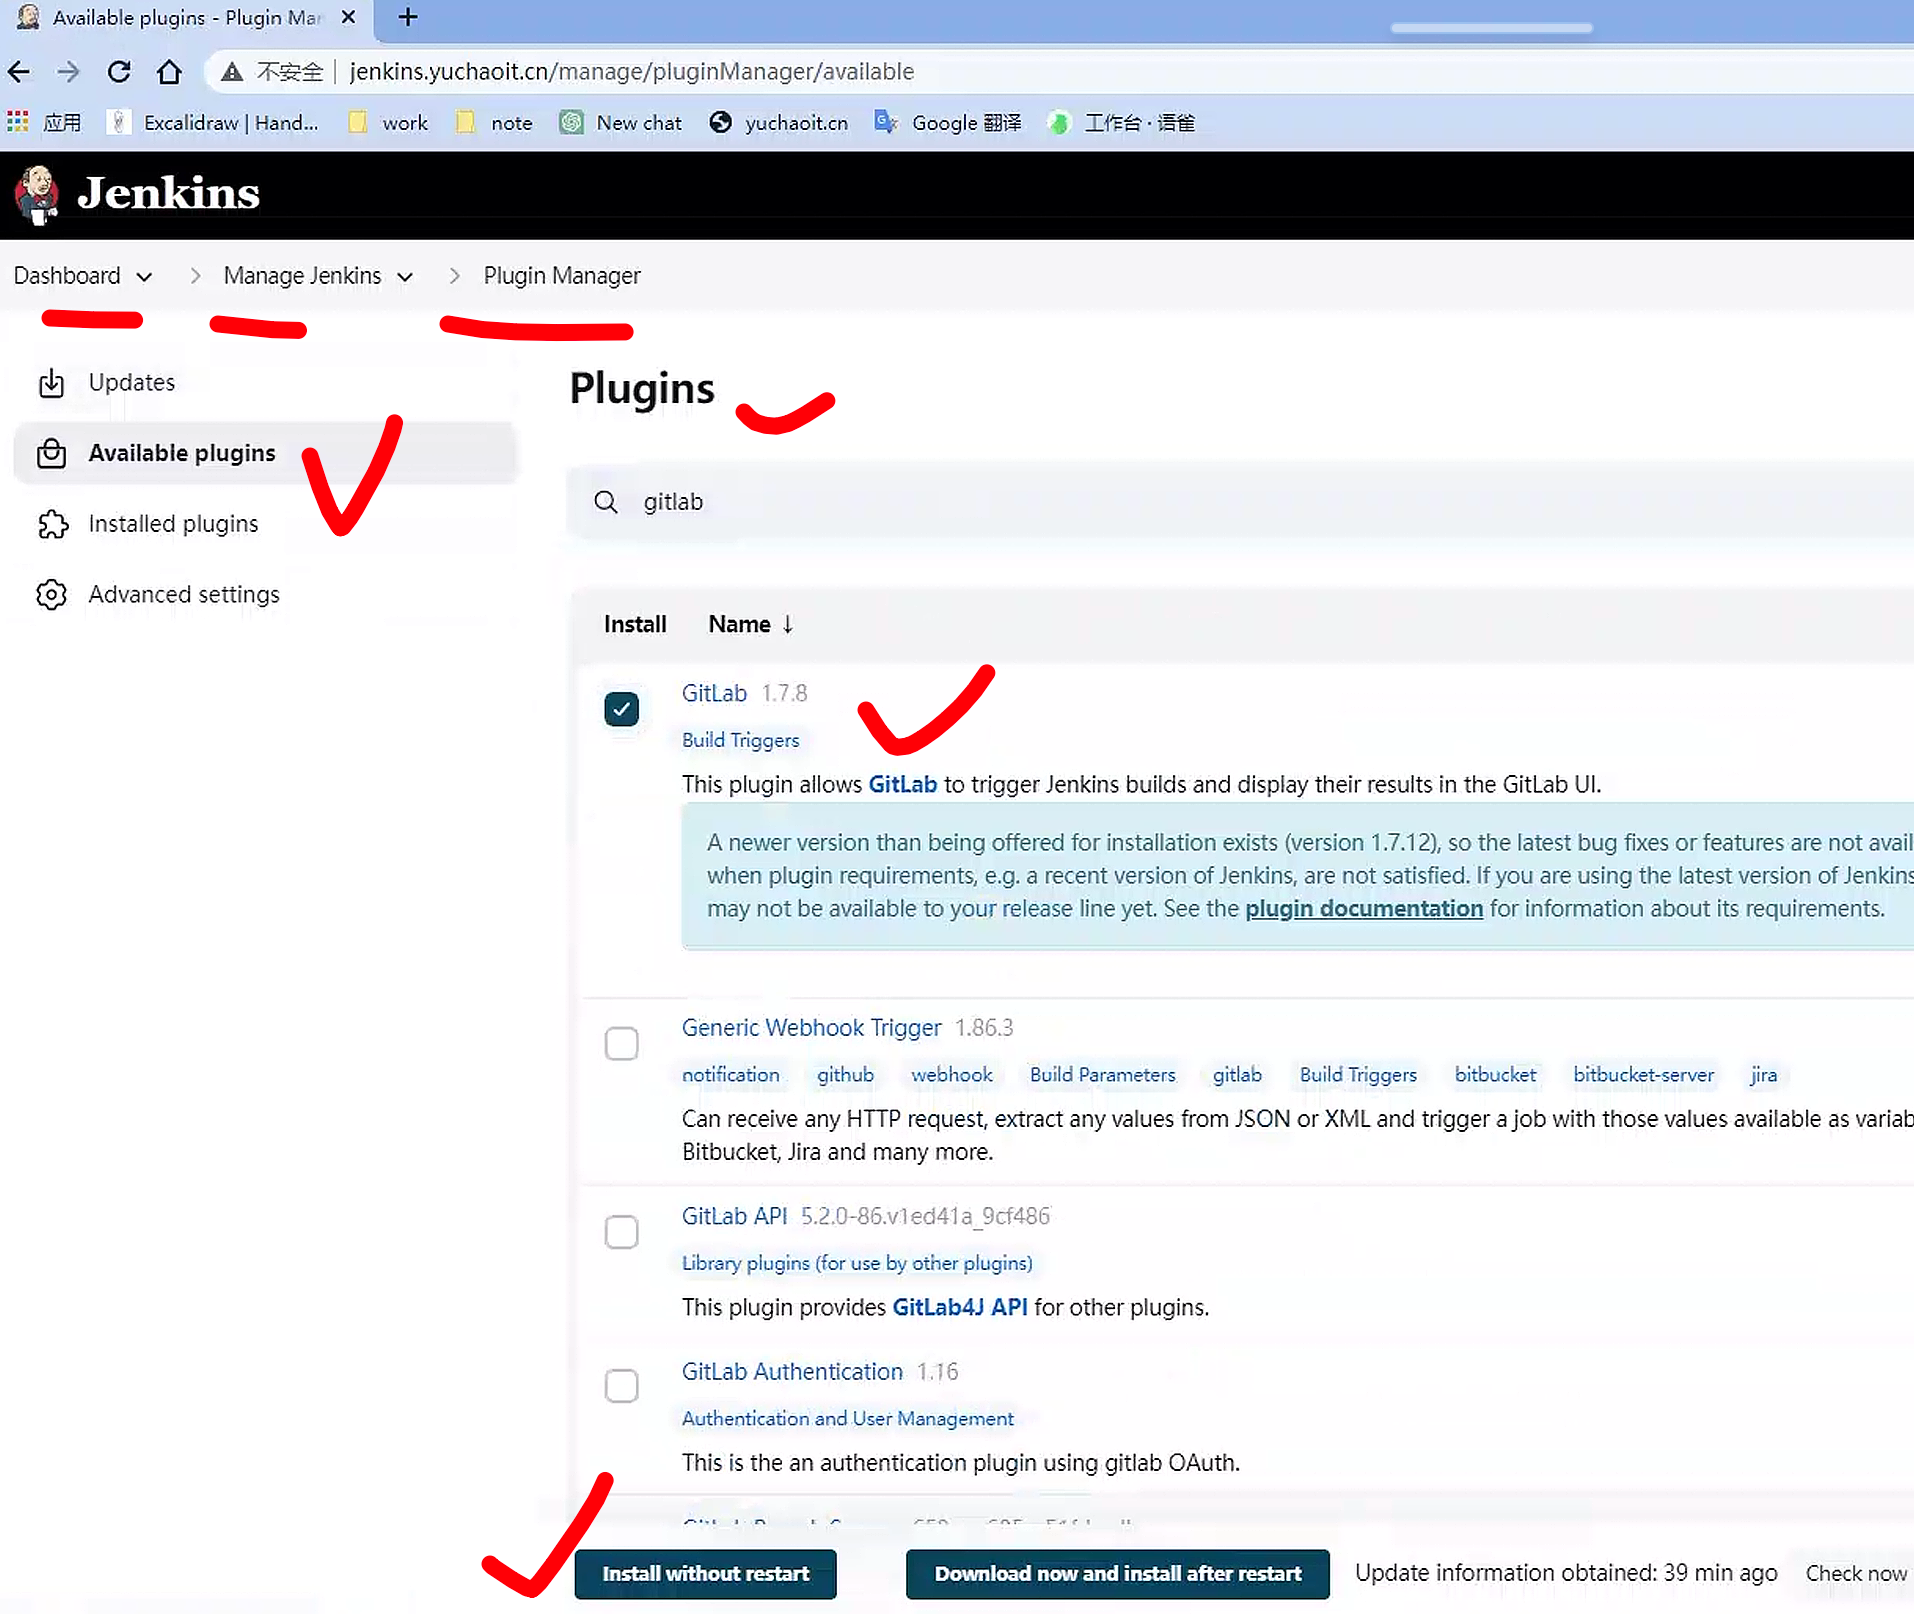Open a new browser tab

[408, 18]
